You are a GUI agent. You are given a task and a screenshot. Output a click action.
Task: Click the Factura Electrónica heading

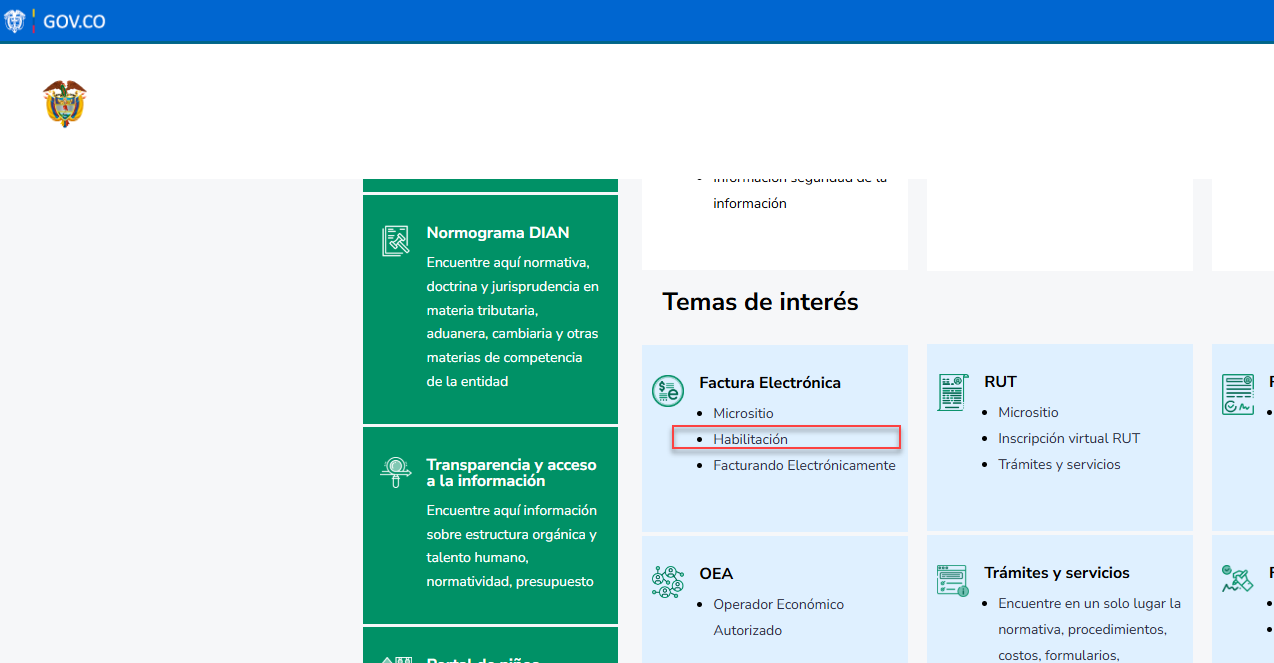(770, 383)
